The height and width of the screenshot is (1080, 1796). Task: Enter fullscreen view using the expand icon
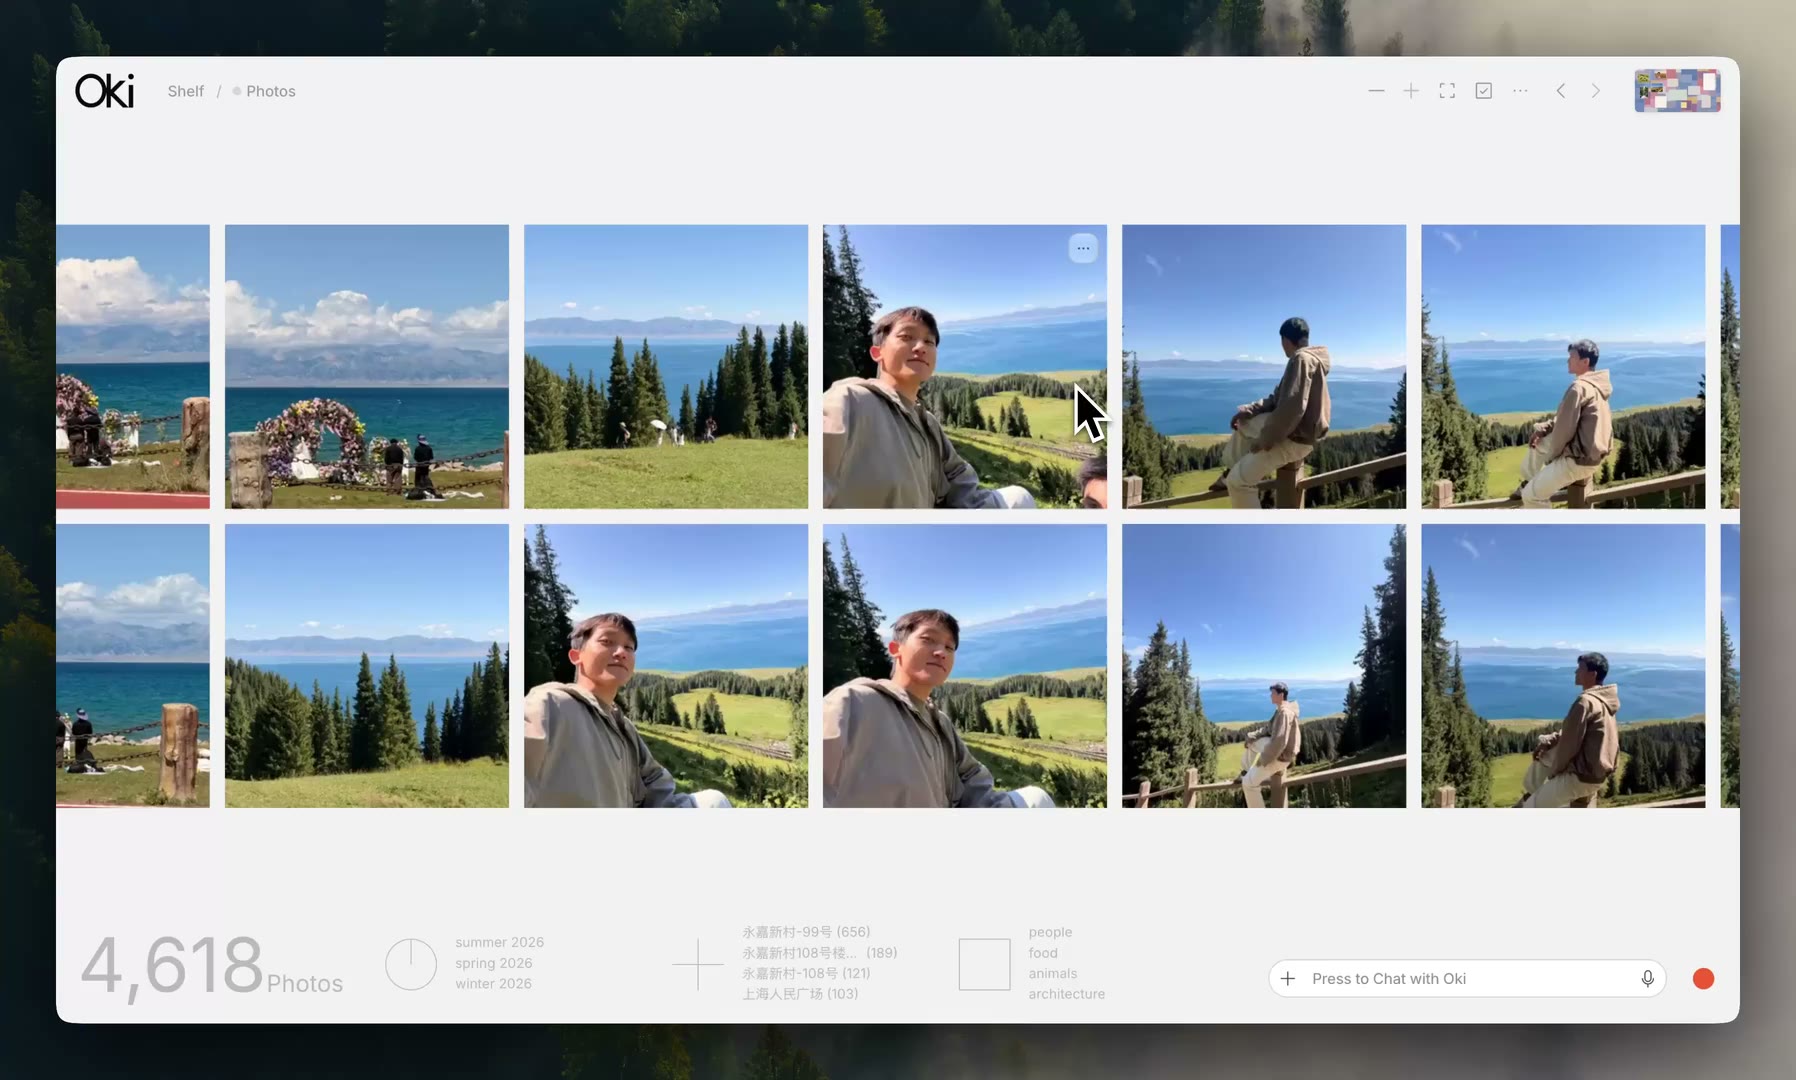(1447, 91)
